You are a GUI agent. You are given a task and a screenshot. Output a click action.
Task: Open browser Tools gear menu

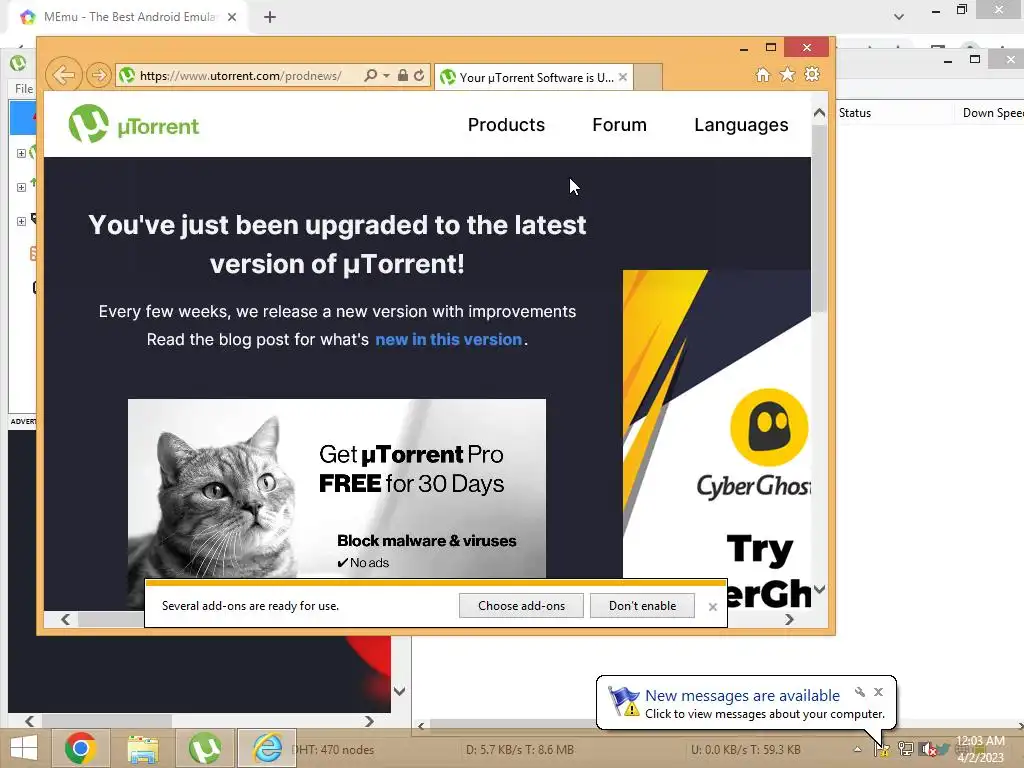(x=812, y=74)
